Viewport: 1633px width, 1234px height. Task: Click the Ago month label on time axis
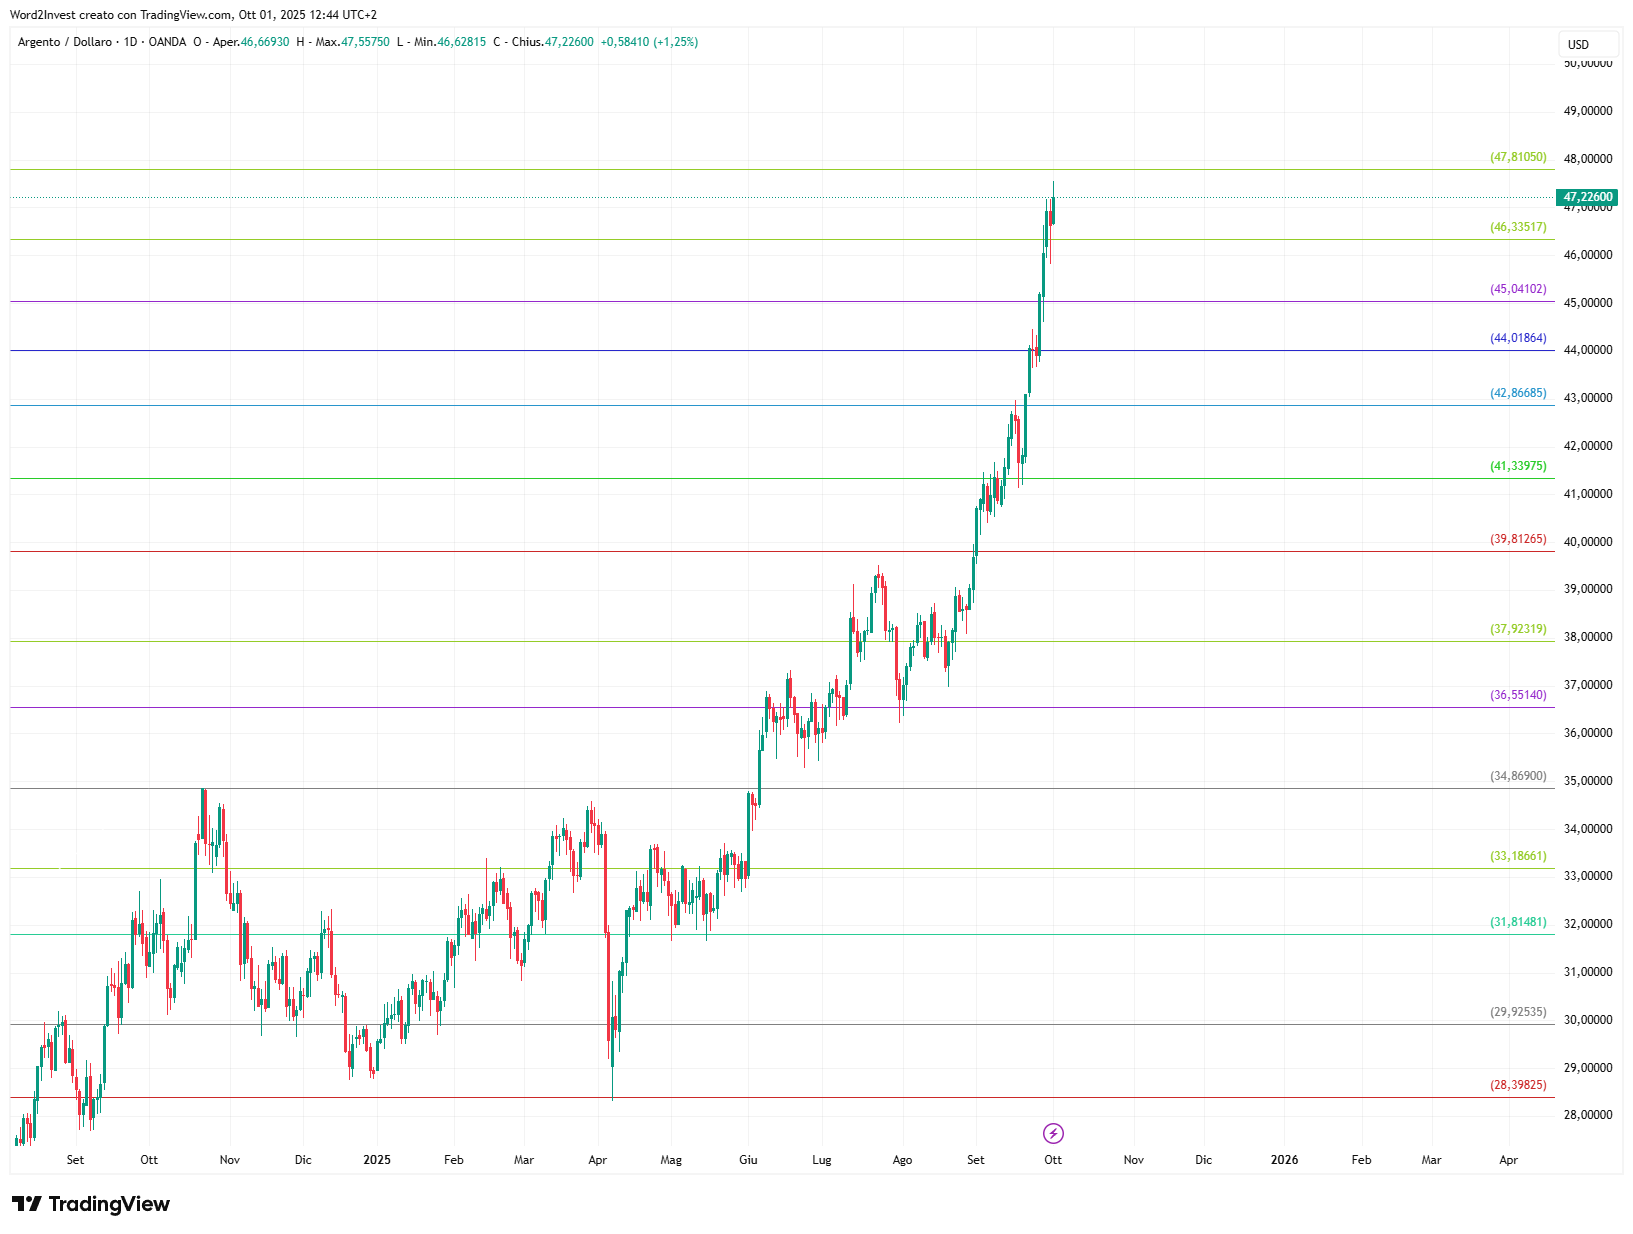pos(902,1160)
